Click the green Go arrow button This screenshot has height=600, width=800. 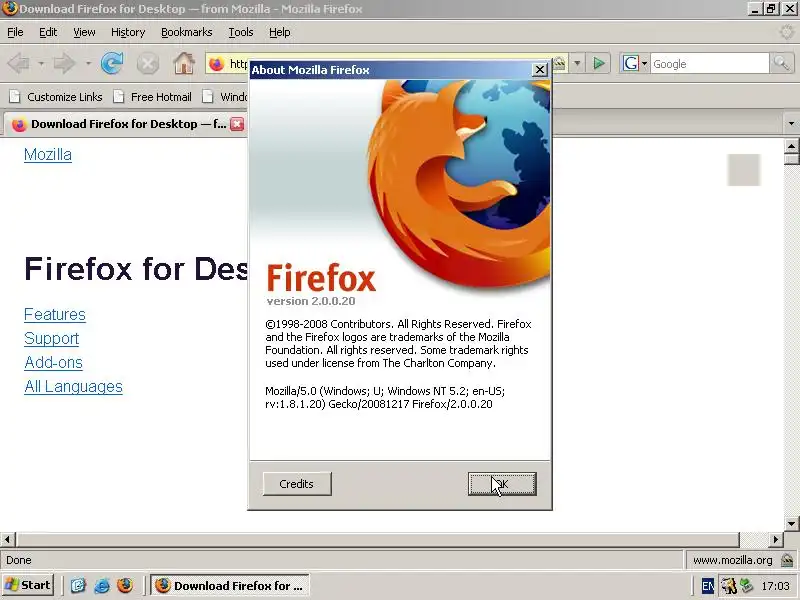[x=598, y=64]
